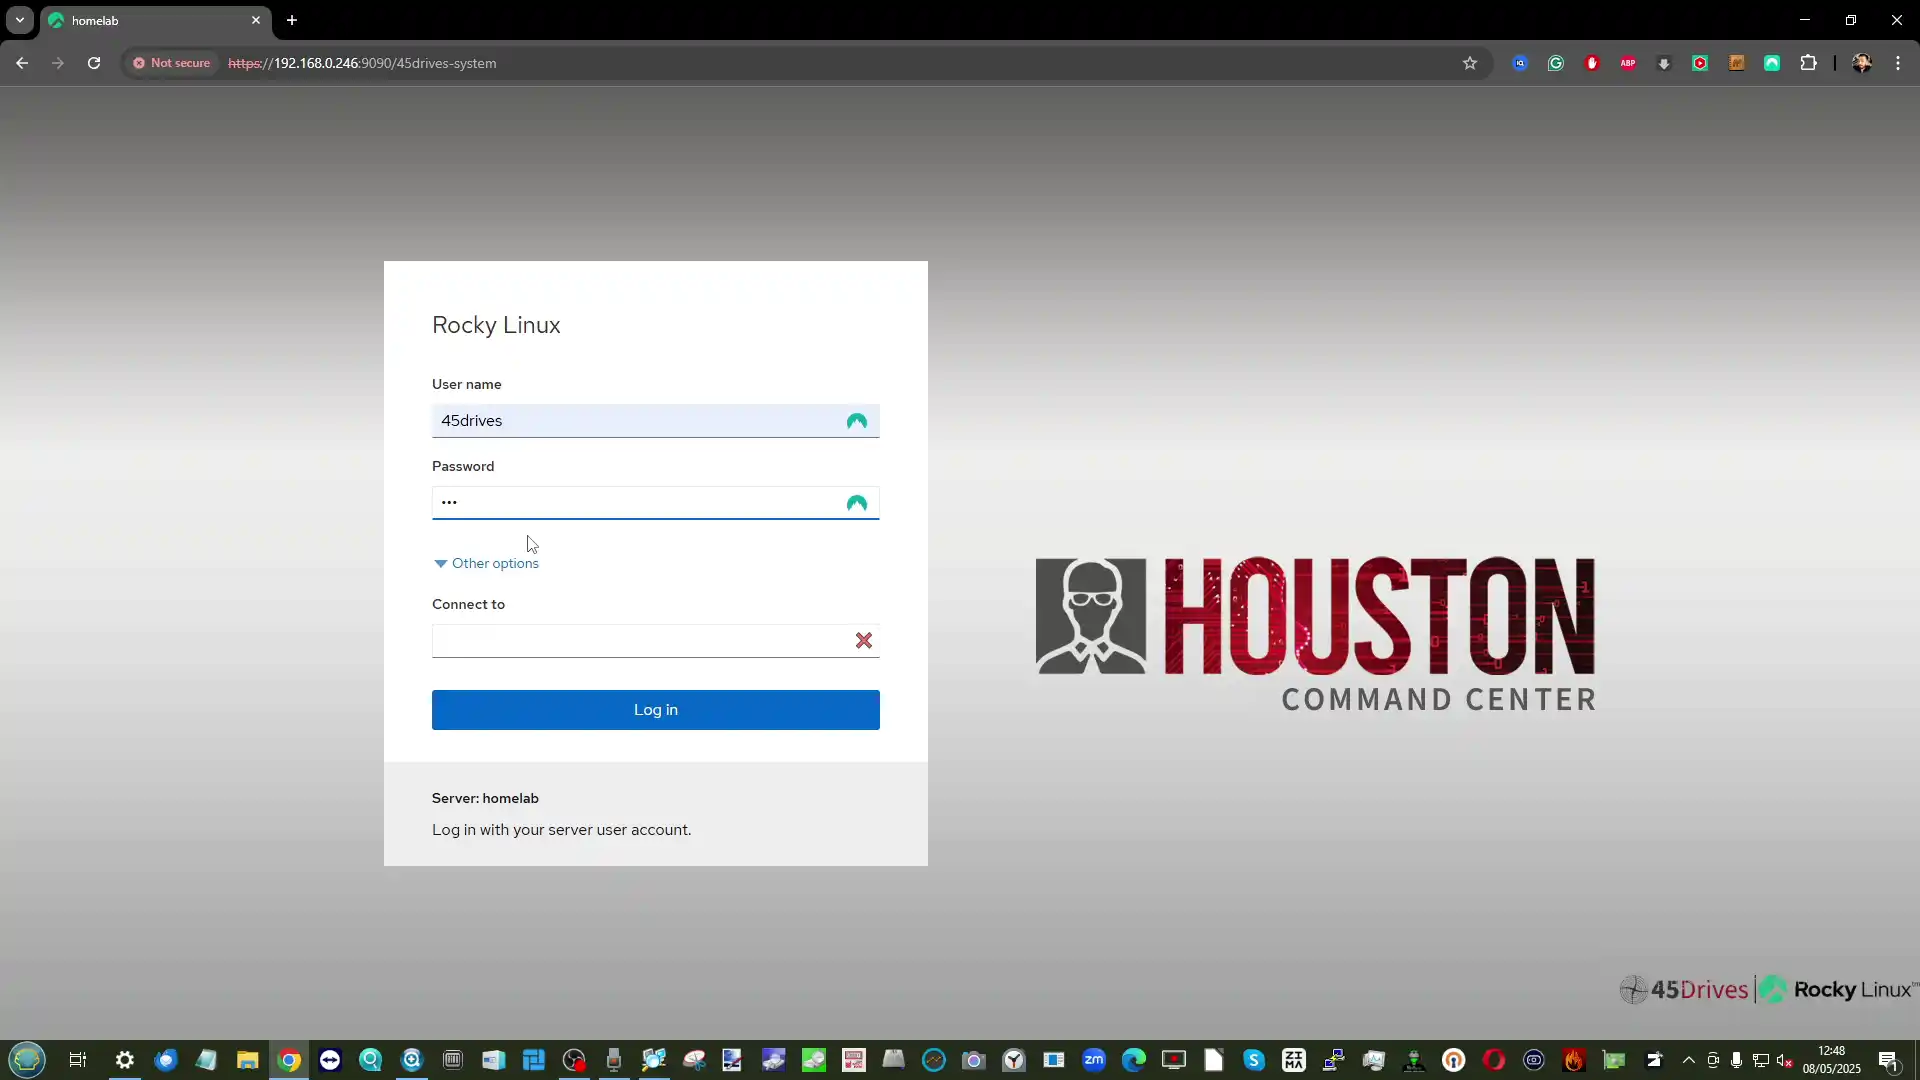This screenshot has width=1920, height=1080.
Task: Open the ABP Adblock Plus extension
Action: pos(1628,63)
